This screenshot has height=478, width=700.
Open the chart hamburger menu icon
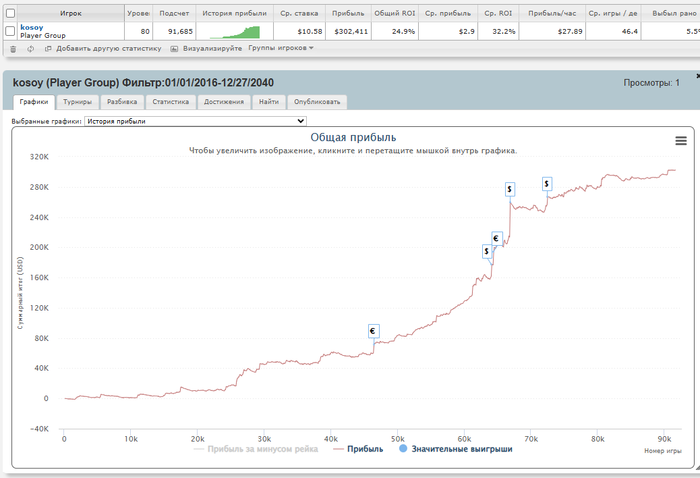pos(681,141)
